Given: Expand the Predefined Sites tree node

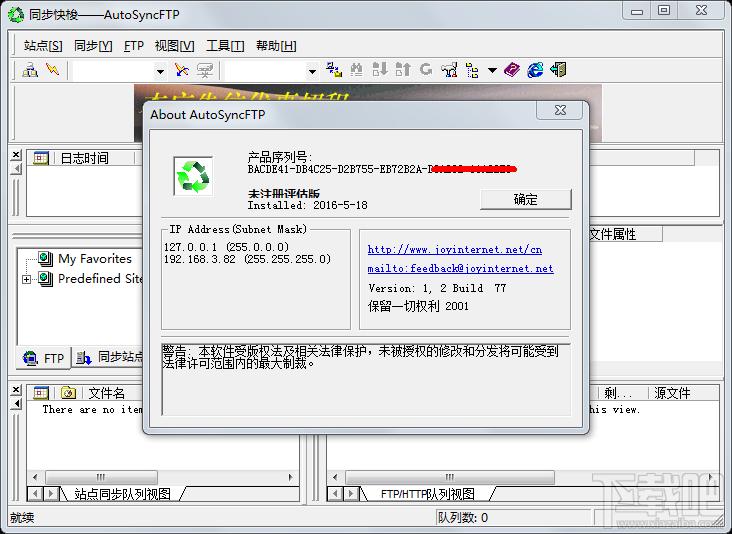Looking at the screenshot, I should coord(26,279).
